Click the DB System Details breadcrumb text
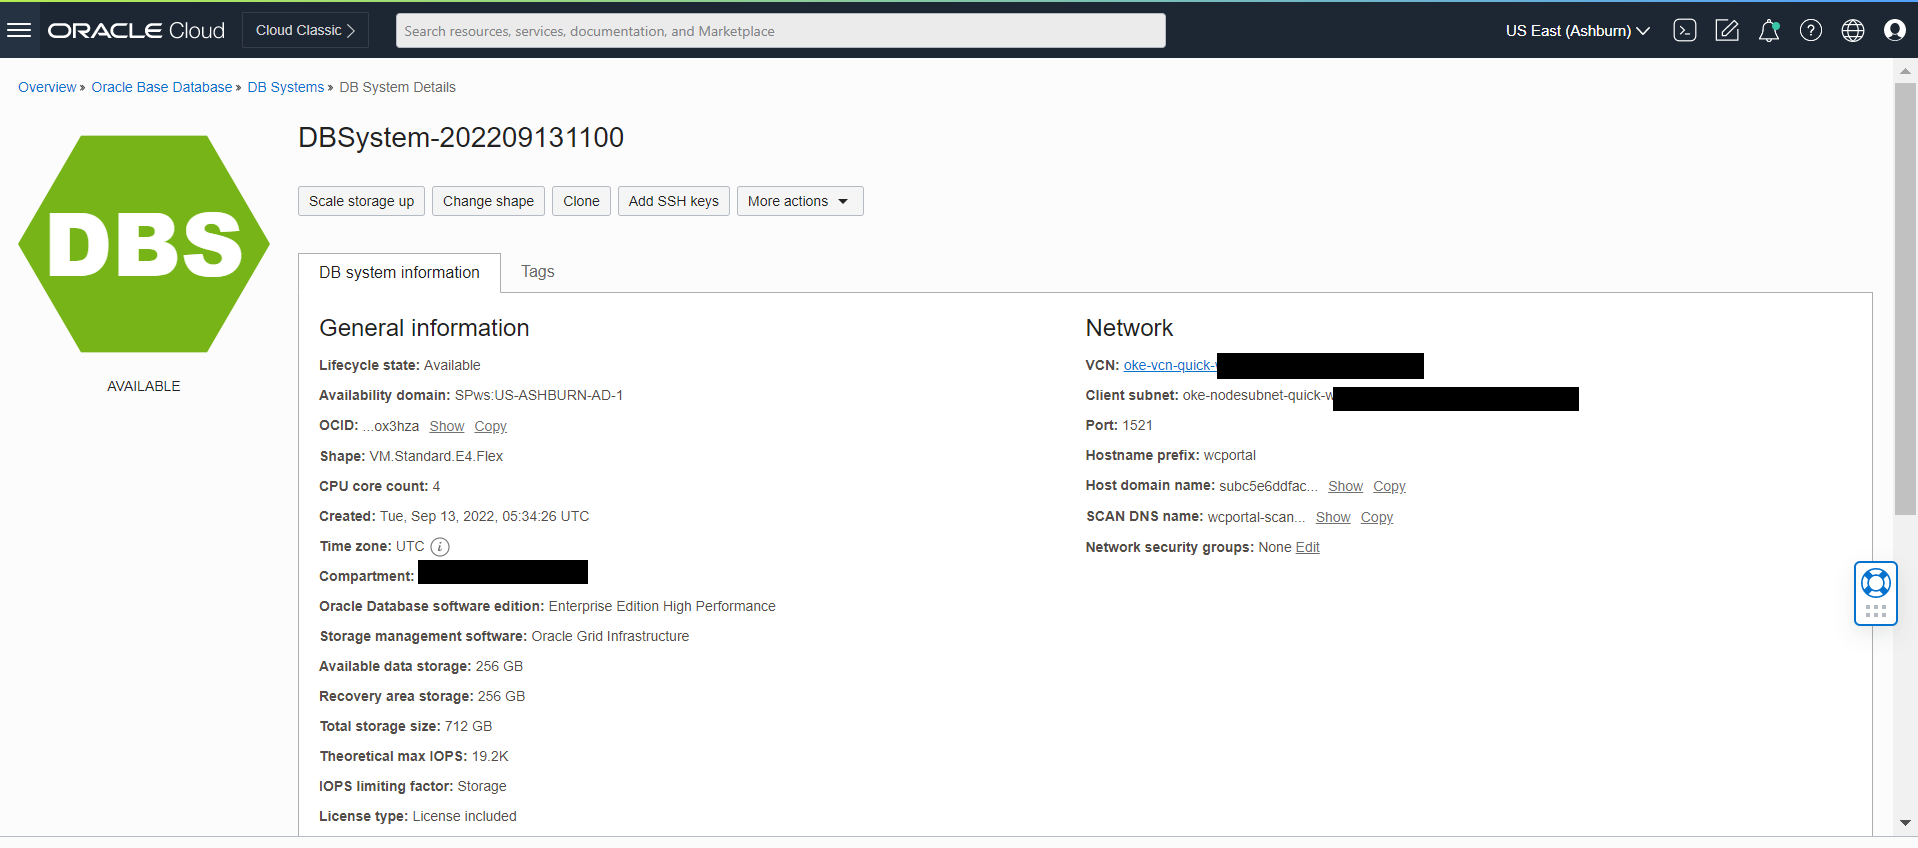Image resolution: width=1918 pixels, height=848 pixels. pyautogui.click(x=397, y=87)
